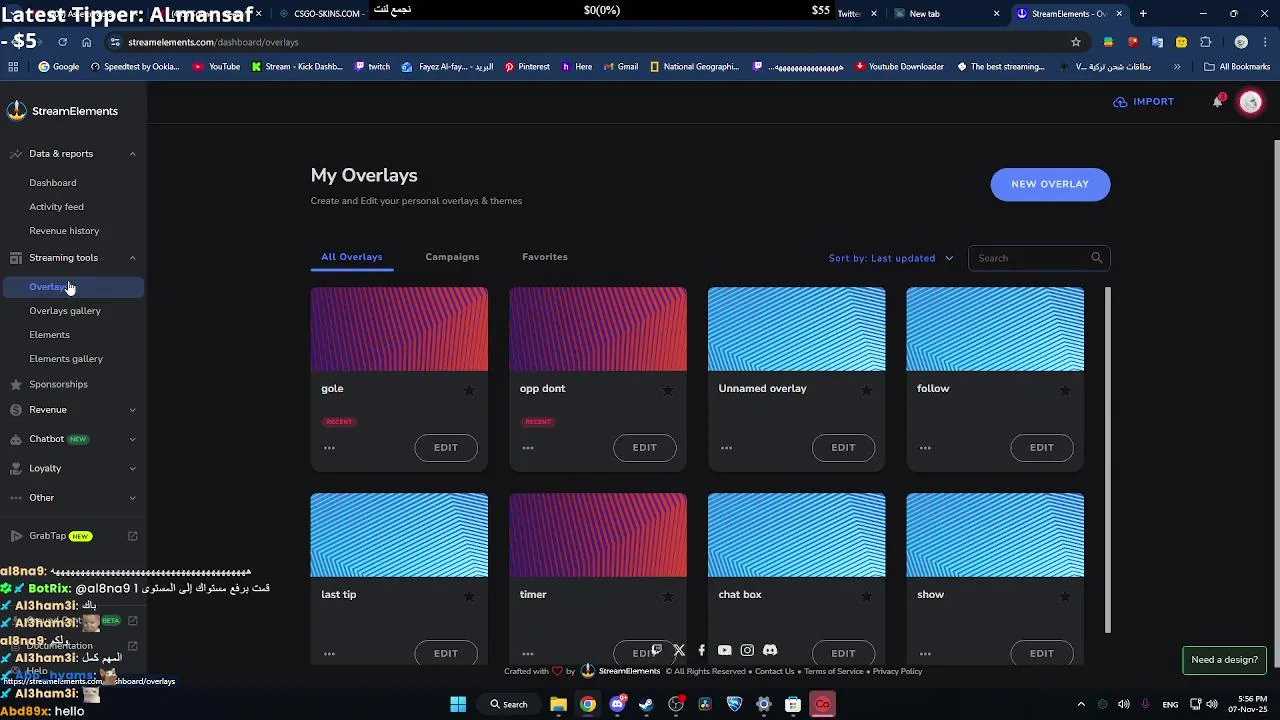Toggle favorite star on timer overlay
This screenshot has width=1280, height=720.
click(667, 596)
